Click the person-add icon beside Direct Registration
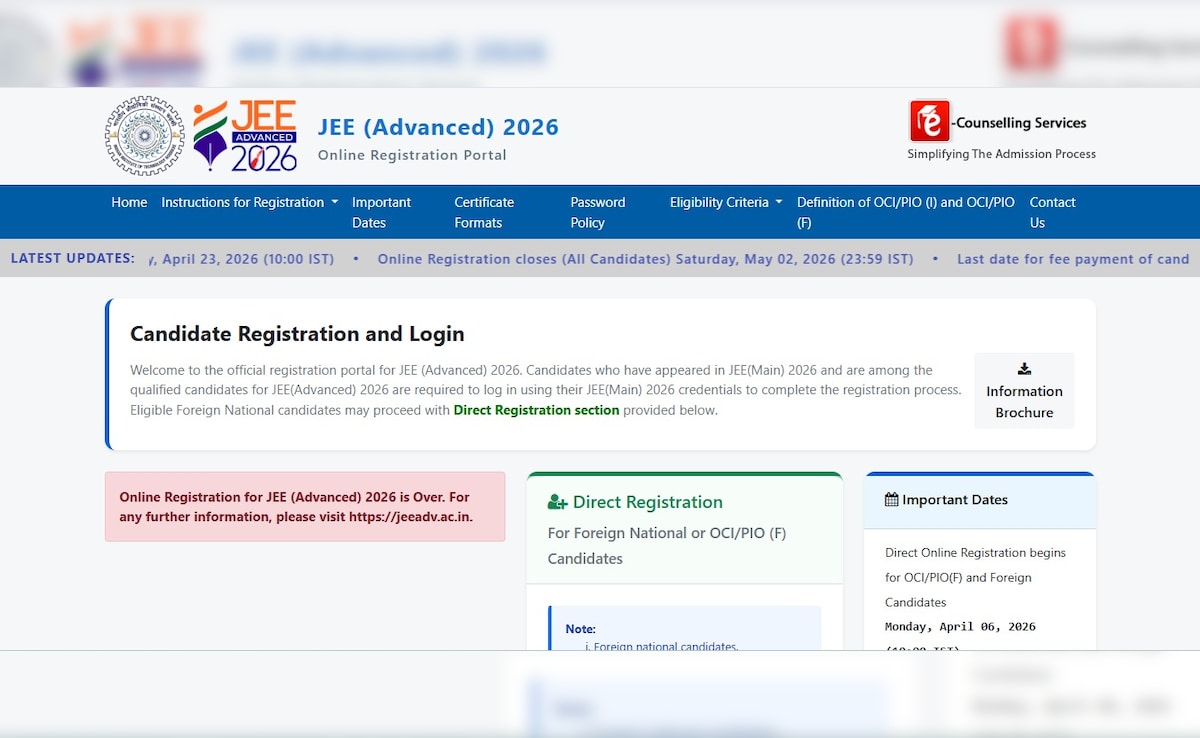 tap(556, 501)
